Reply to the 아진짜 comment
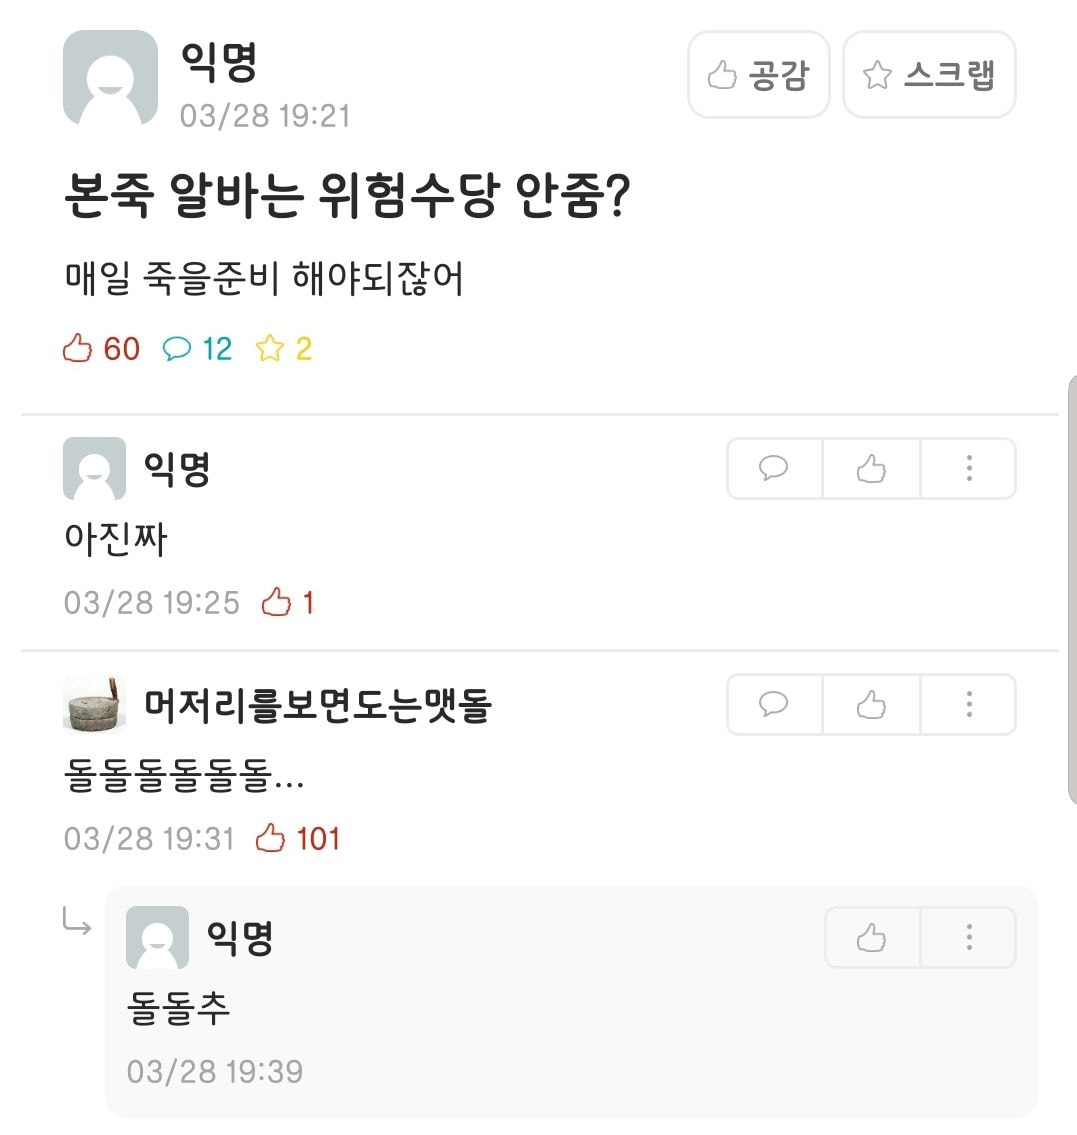Image resolution: width=1077 pixels, height=1135 pixels. point(774,468)
